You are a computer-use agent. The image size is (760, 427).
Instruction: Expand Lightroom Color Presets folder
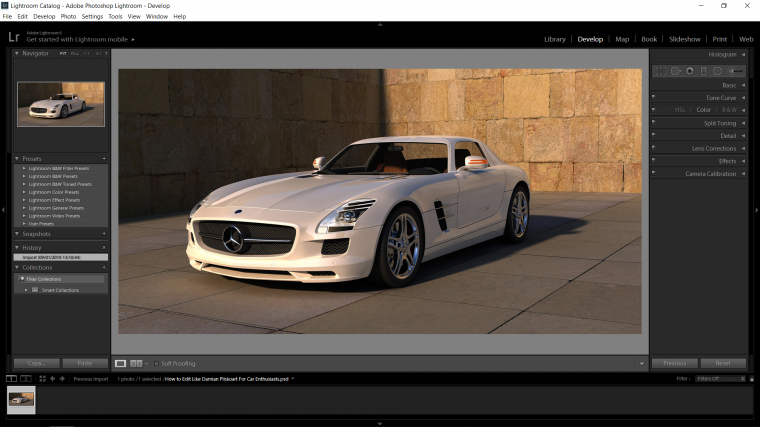[x=24, y=192]
